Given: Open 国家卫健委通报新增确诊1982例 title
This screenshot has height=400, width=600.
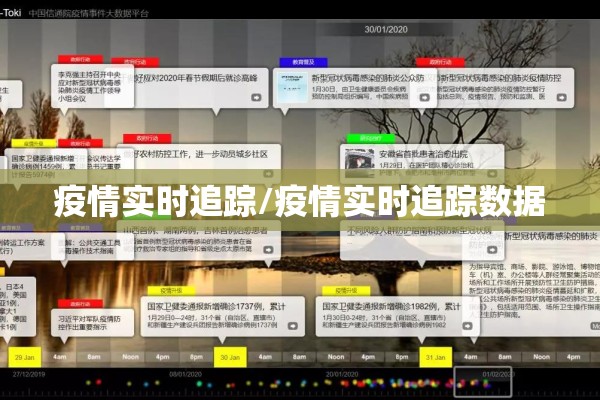Looking at the screenshot, I should [x=391, y=307].
